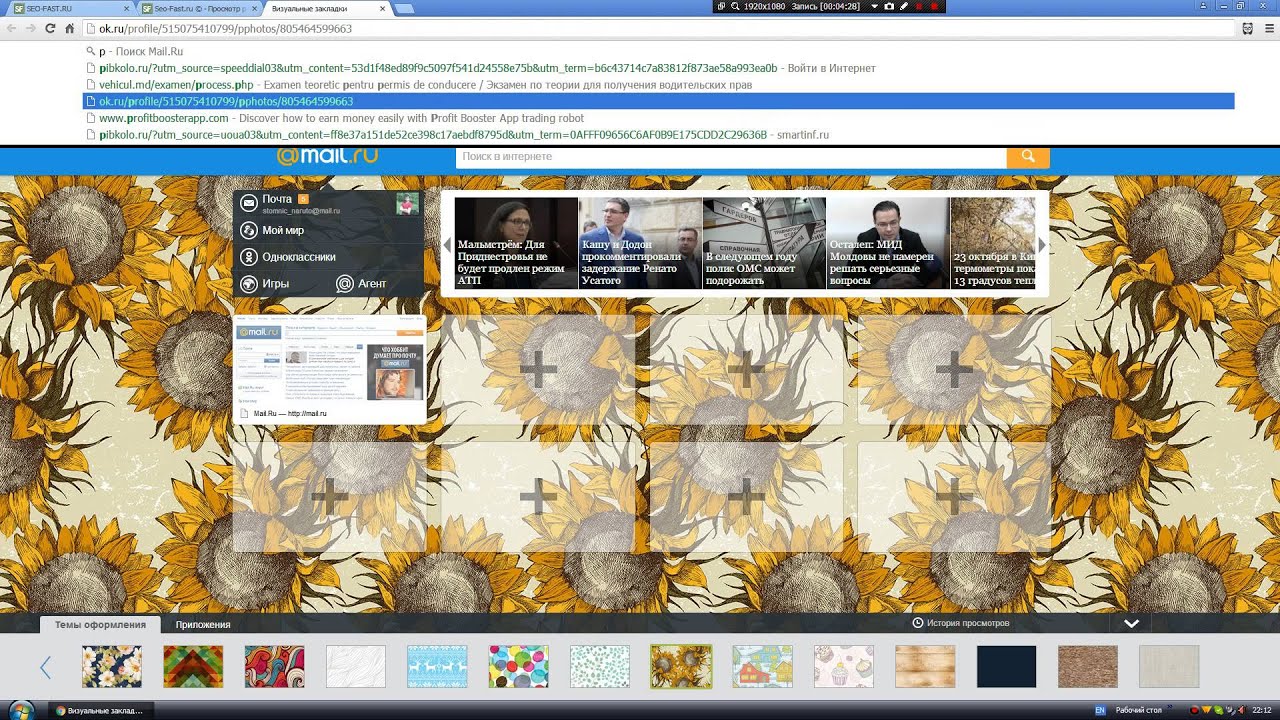The width and height of the screenshot is (1280, 720).
Task: Open the Chrome menu hamburger icon
Action: [1270, 29]
